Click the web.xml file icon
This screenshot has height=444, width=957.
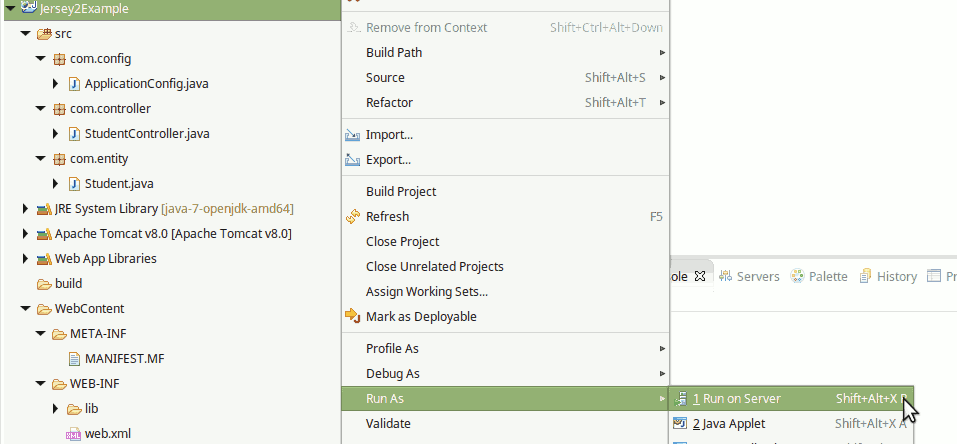(74, 434)
